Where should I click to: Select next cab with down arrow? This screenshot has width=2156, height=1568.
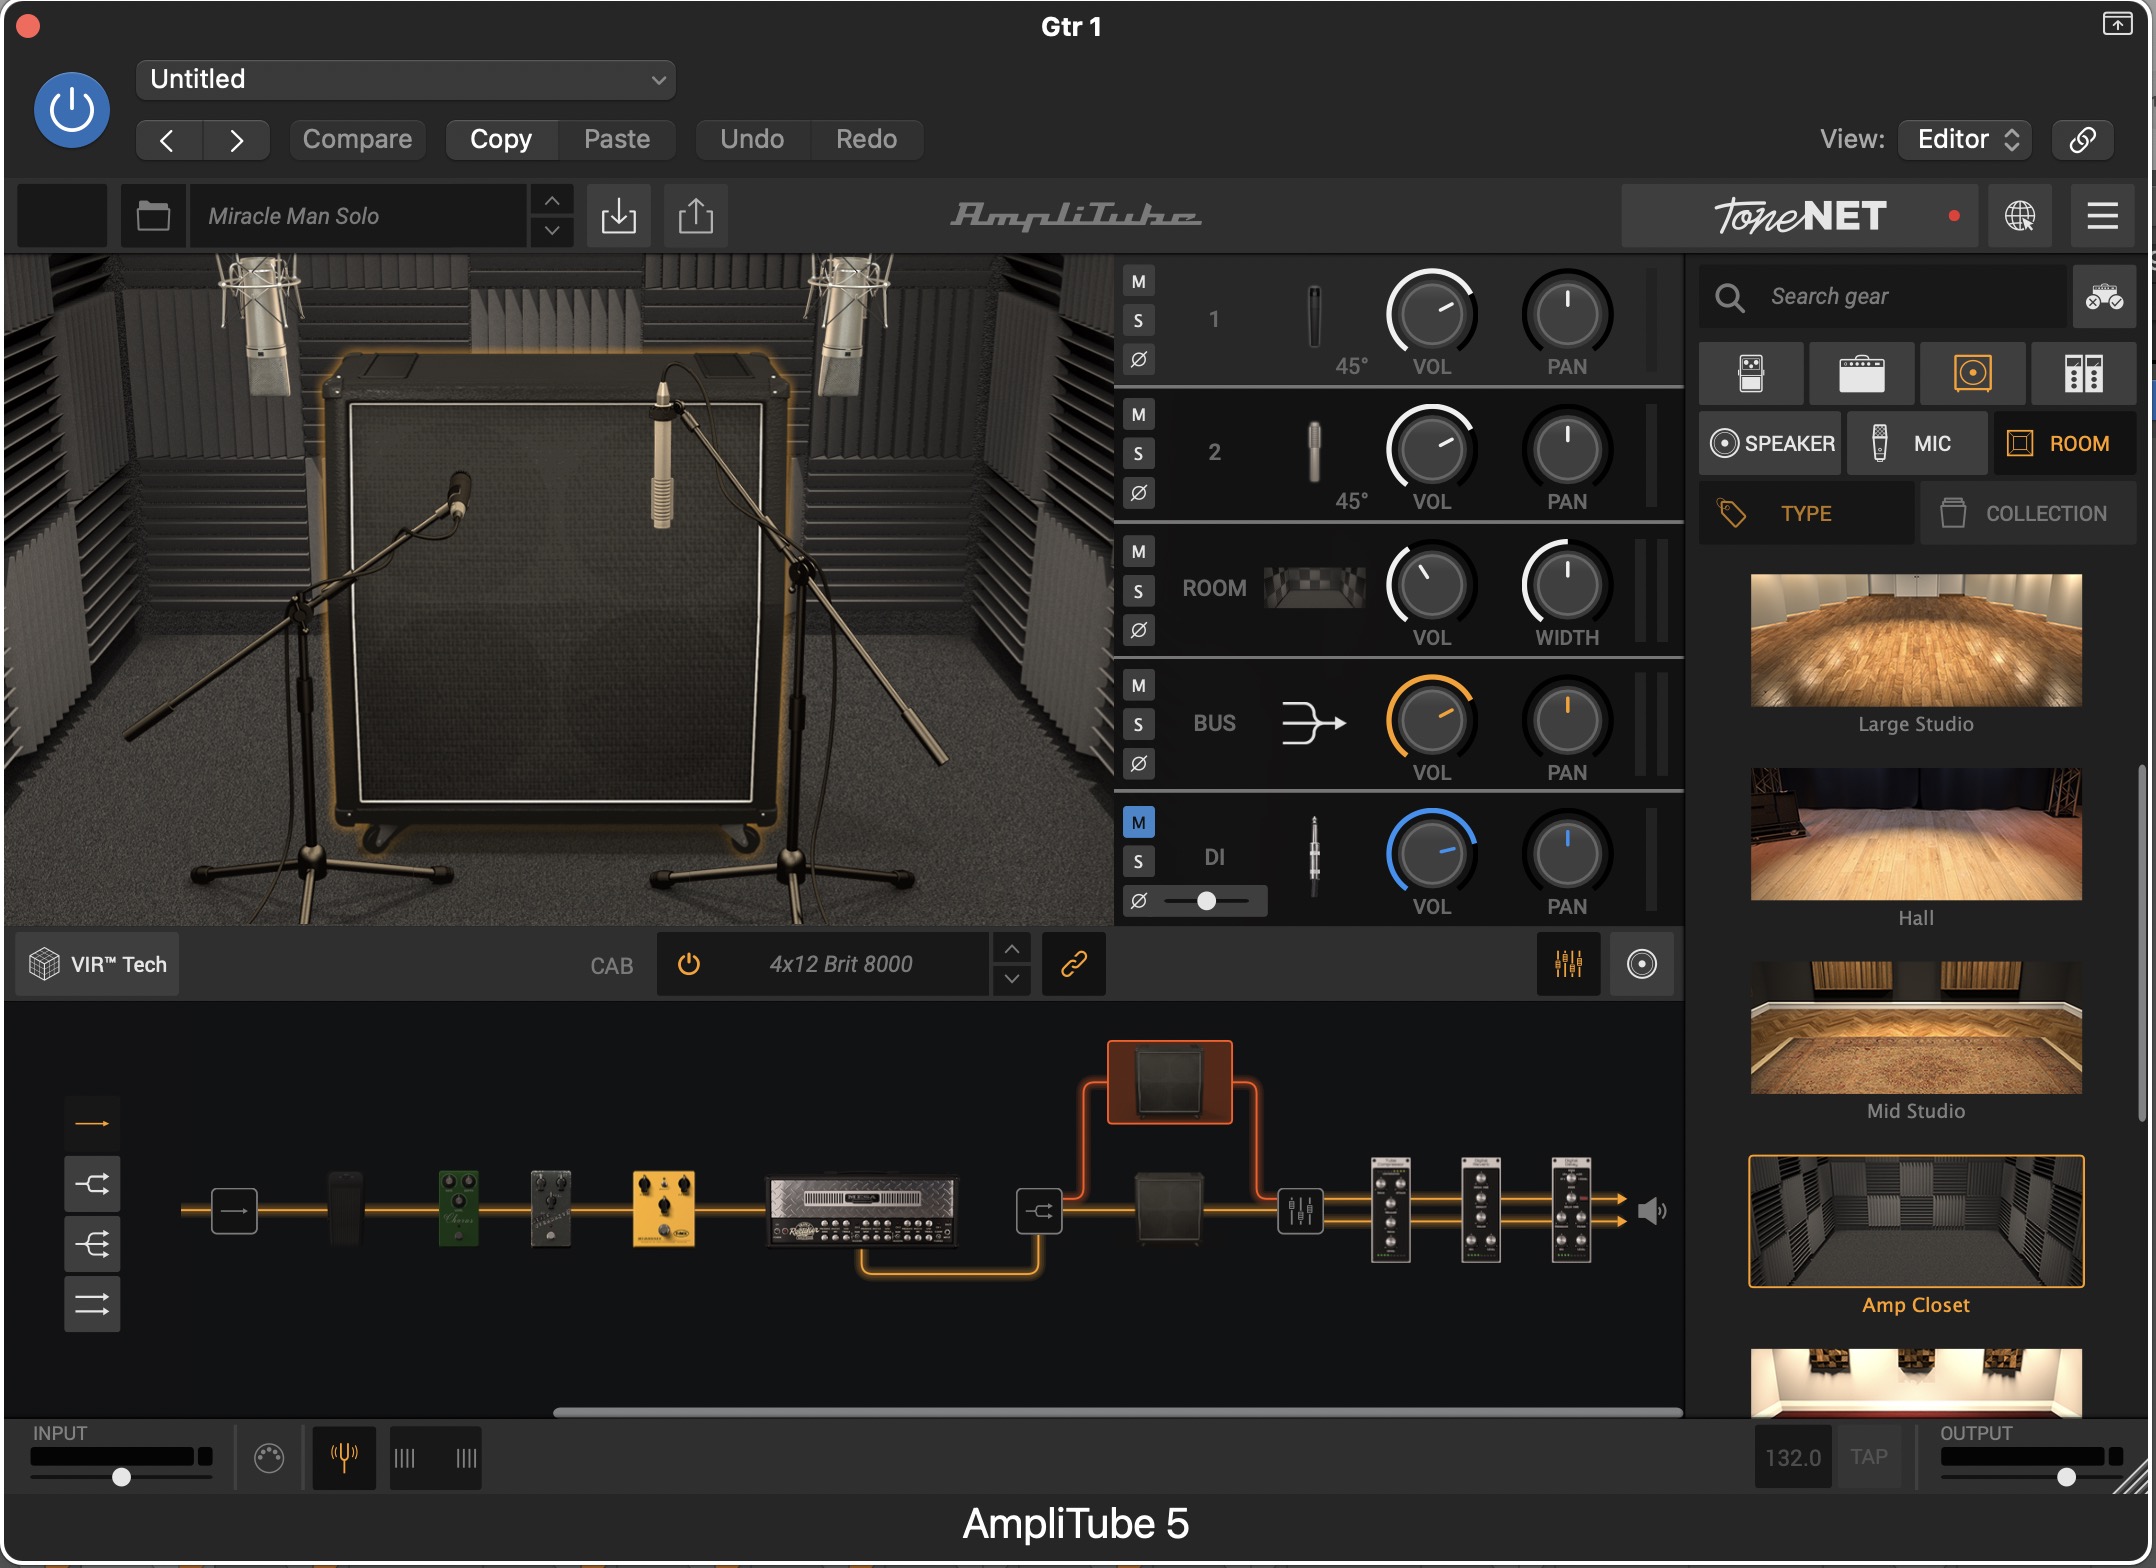[x=1012, y=980]
